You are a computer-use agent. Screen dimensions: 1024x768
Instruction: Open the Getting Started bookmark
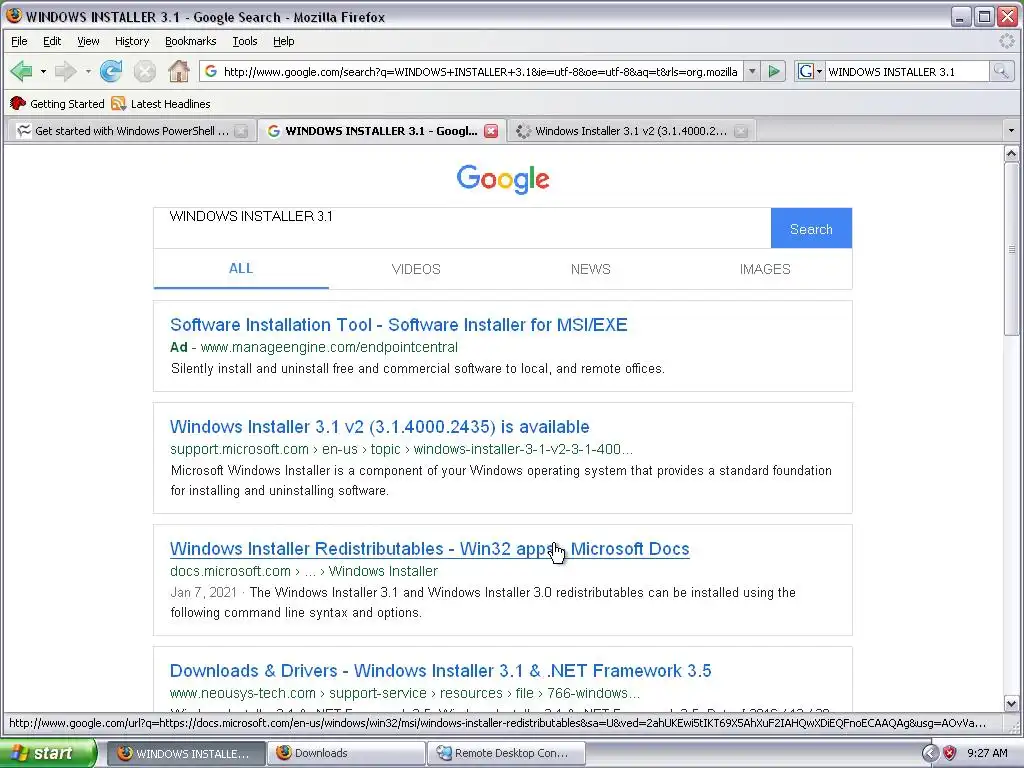(57, 104)
